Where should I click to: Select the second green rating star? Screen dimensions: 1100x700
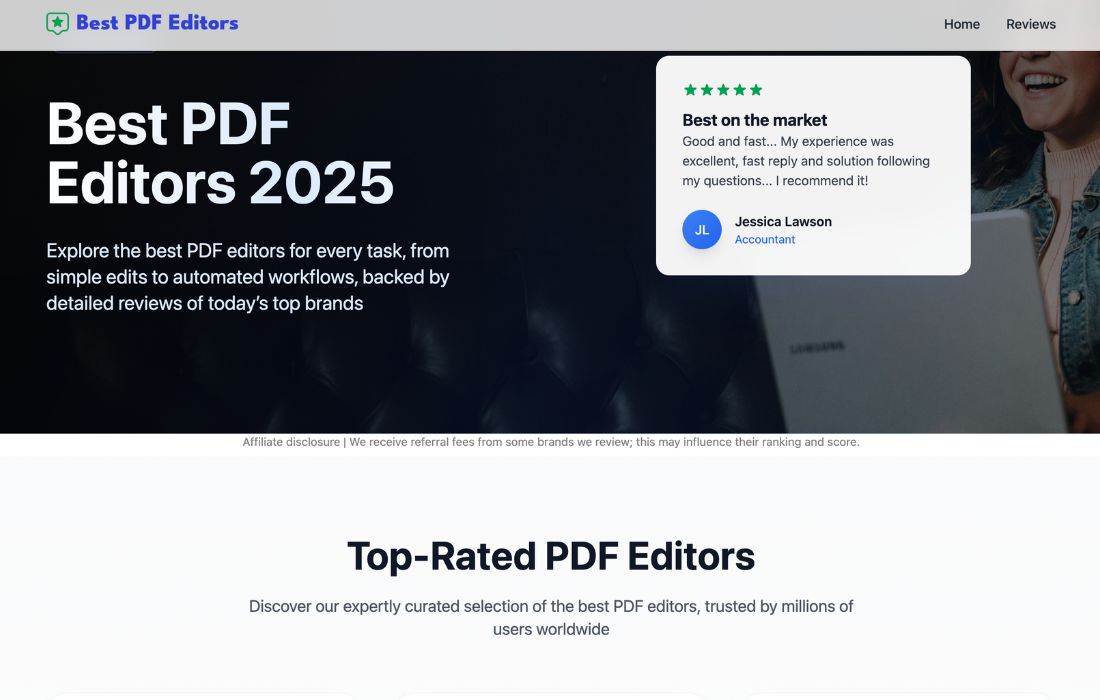click(707, 90)
